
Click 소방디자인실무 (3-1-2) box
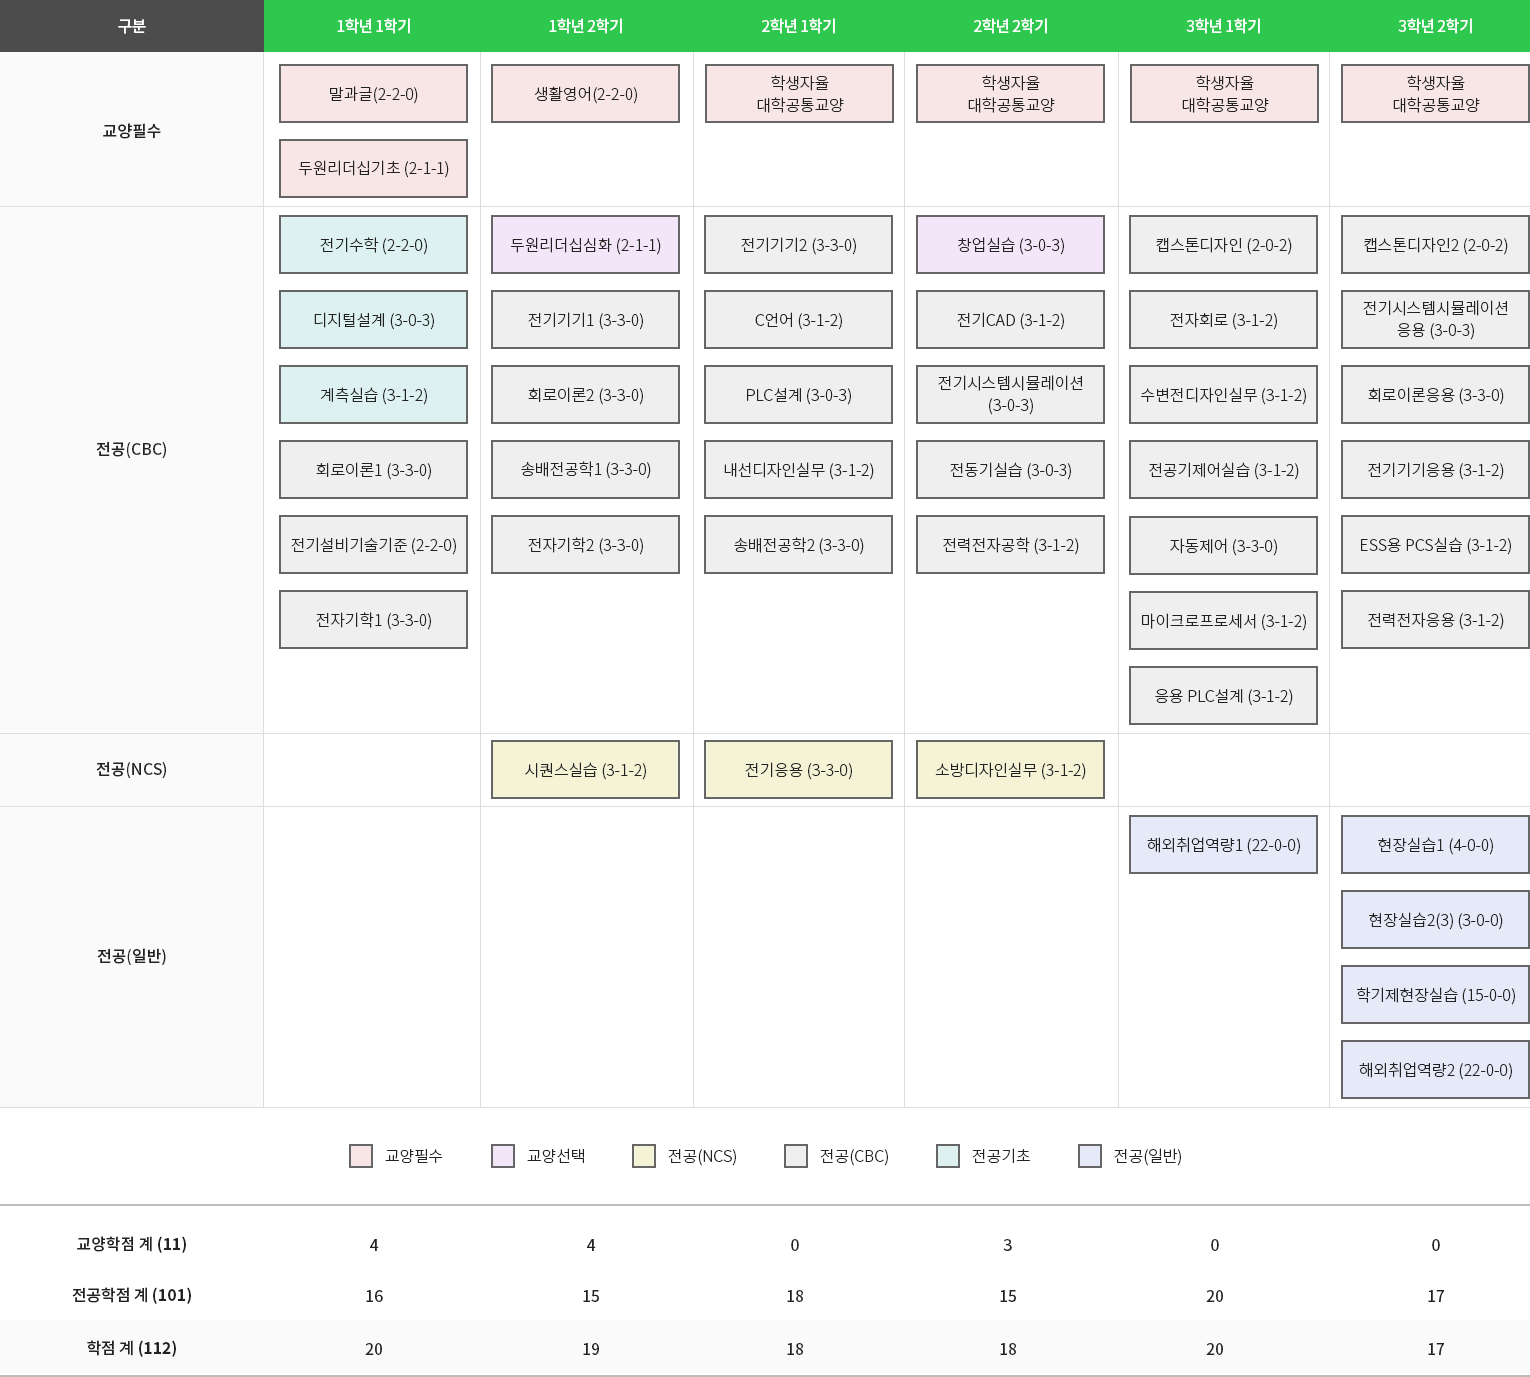coord(1010,770)
